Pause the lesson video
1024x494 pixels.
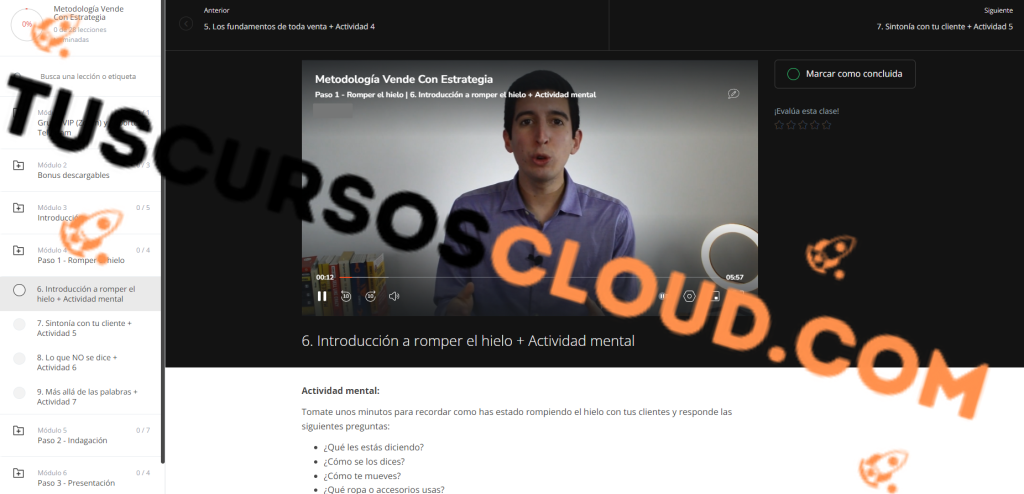pos(322,296)
